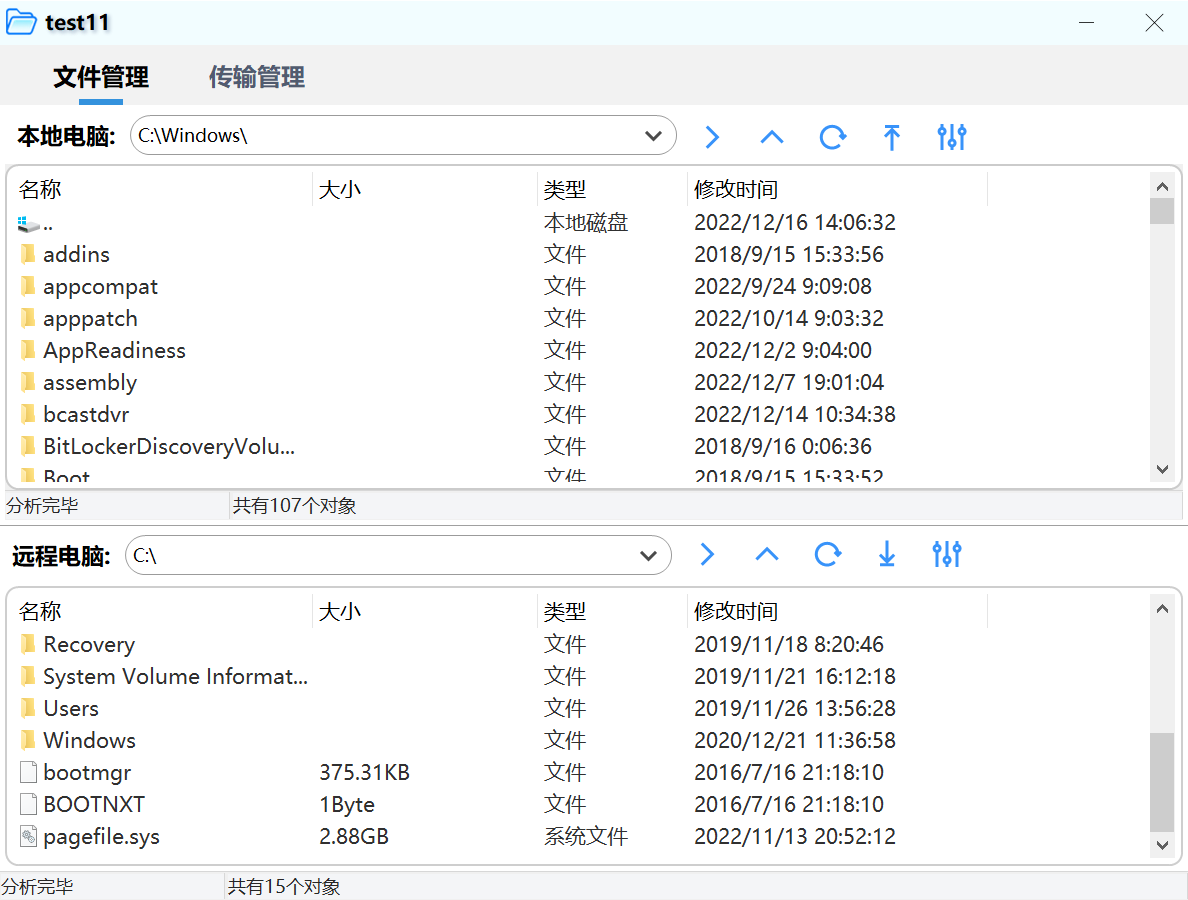
Task: Click the download arrow icon in remote toolbar
Action: click(x=887, y=555)
